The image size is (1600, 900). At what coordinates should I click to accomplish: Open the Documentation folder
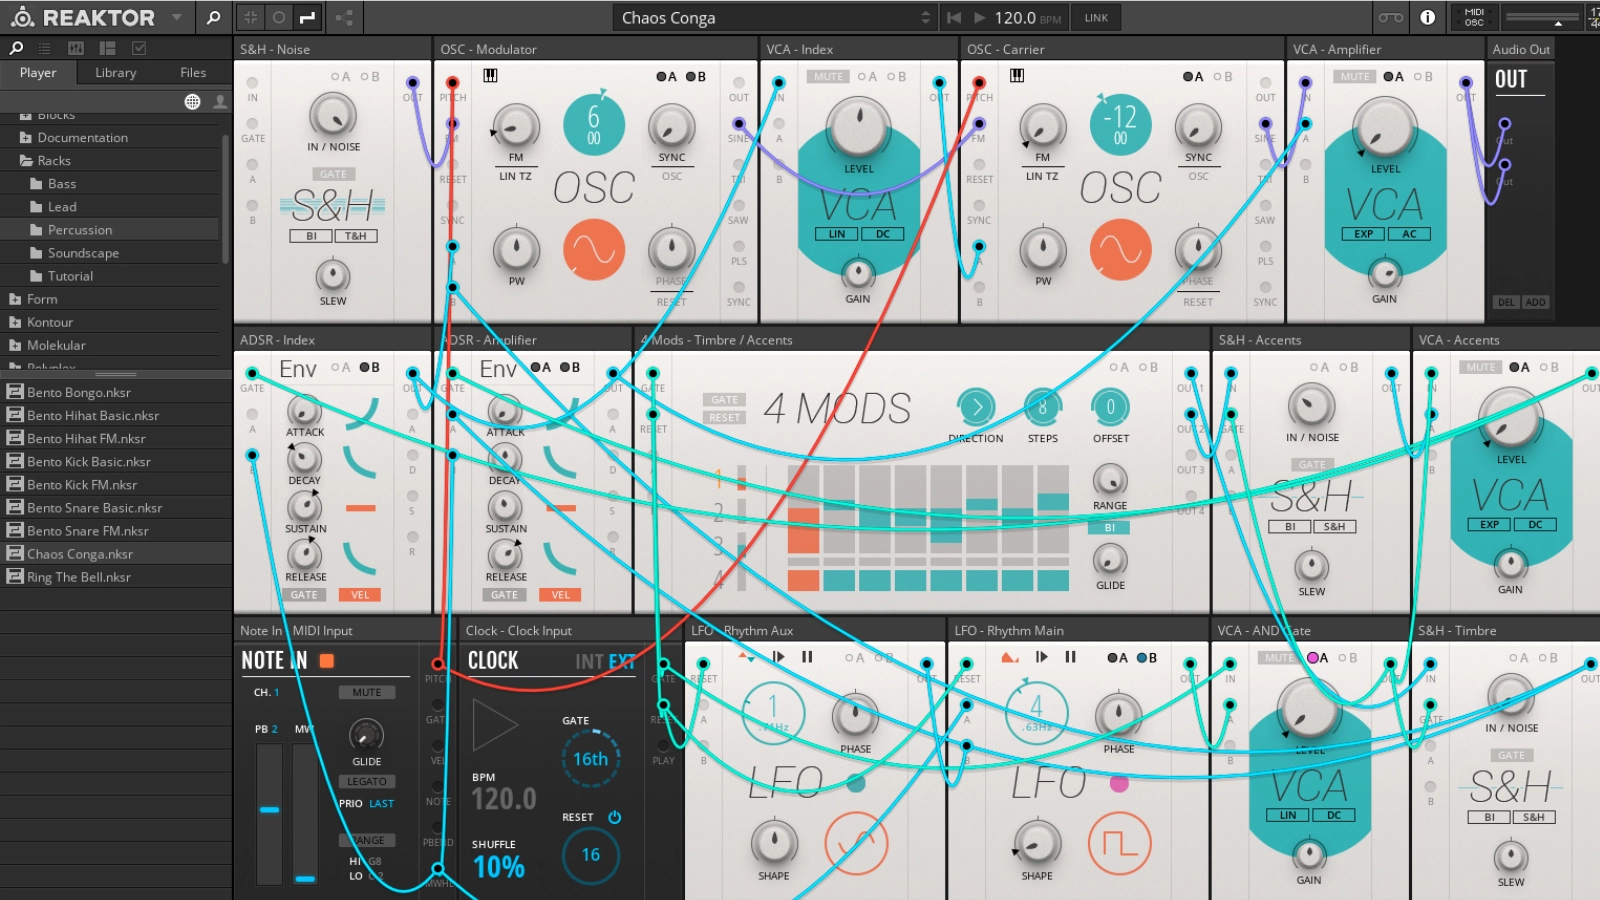(x=110, y=138)
